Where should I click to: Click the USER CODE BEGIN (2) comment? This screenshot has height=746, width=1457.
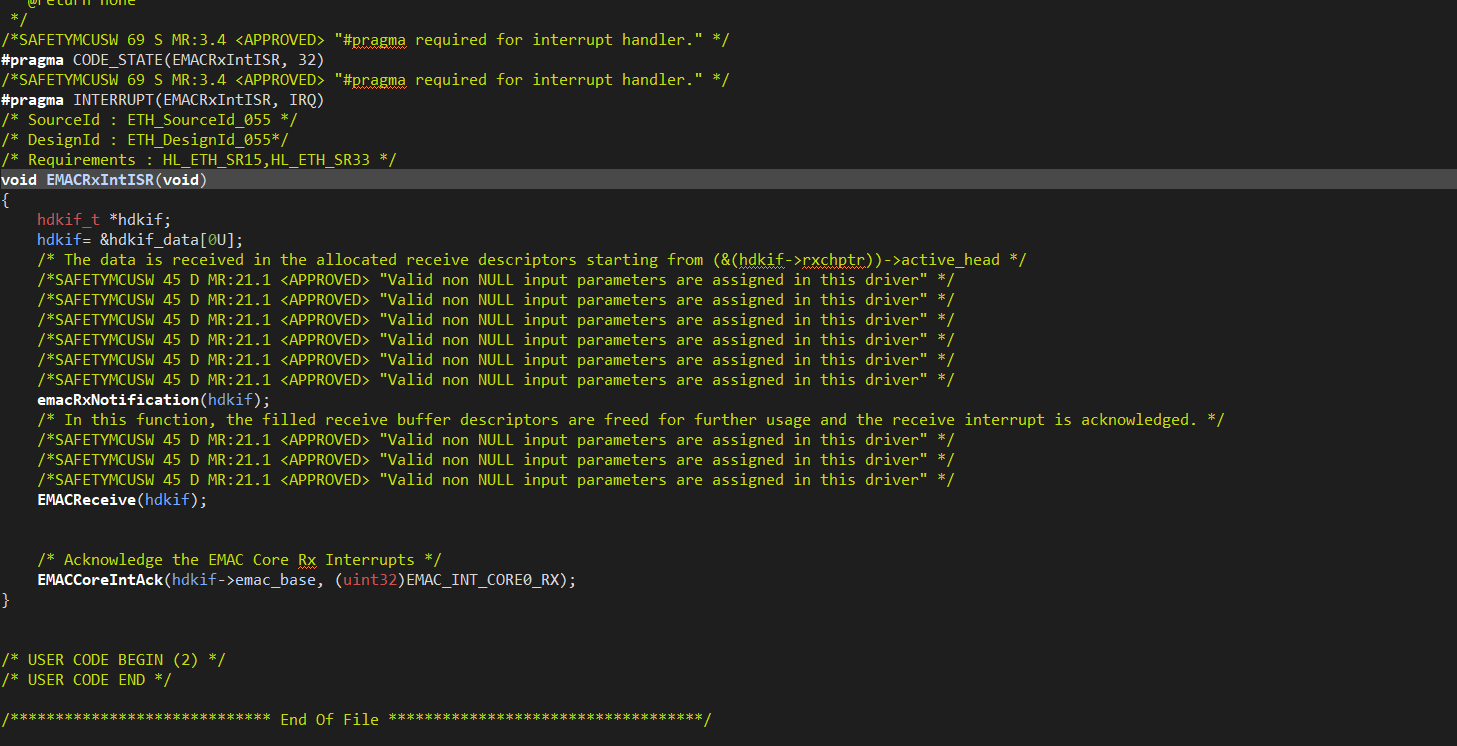click(x=113, y=660)
